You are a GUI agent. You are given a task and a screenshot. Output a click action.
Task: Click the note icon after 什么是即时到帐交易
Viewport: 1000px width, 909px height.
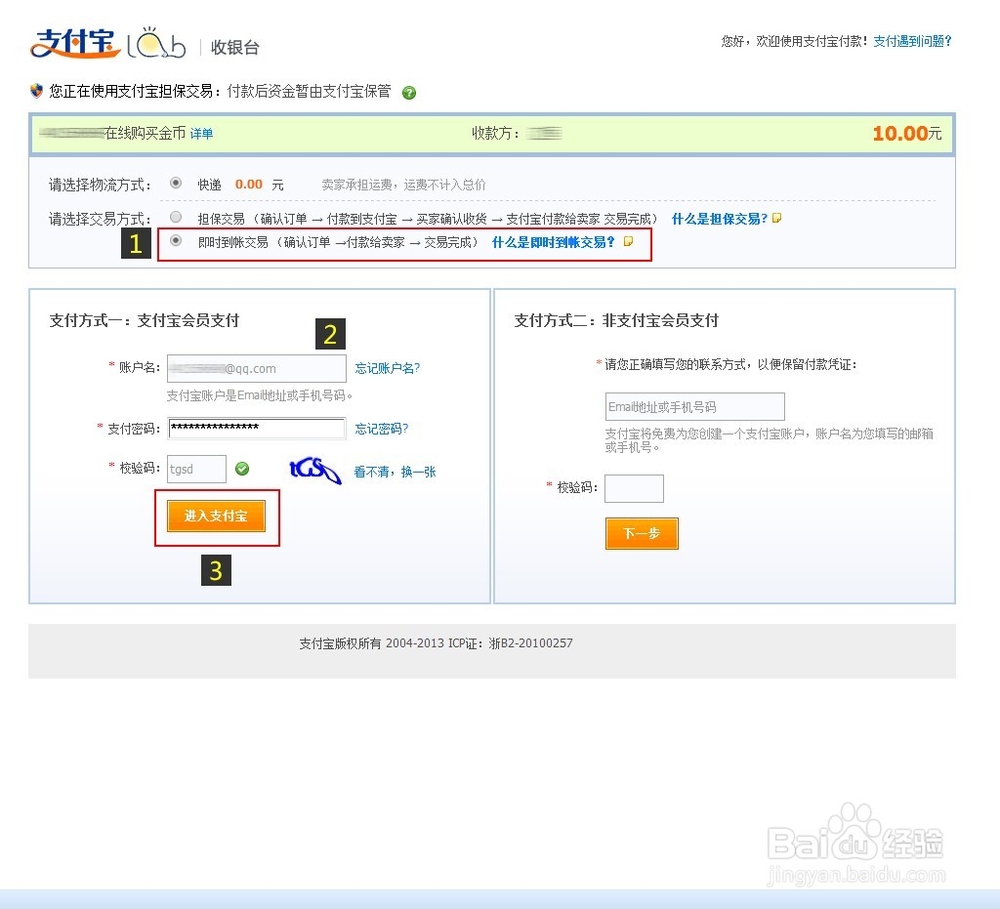pos(628,241)
